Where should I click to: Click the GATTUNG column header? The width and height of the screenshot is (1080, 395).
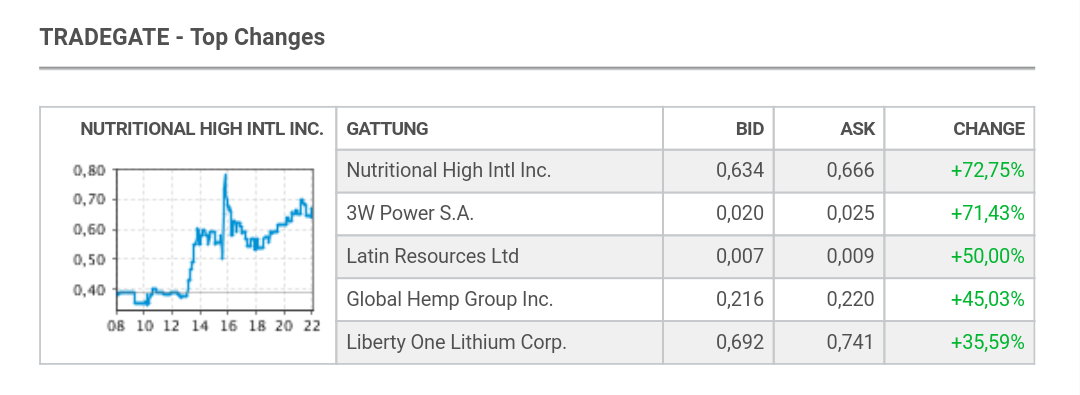387,129
